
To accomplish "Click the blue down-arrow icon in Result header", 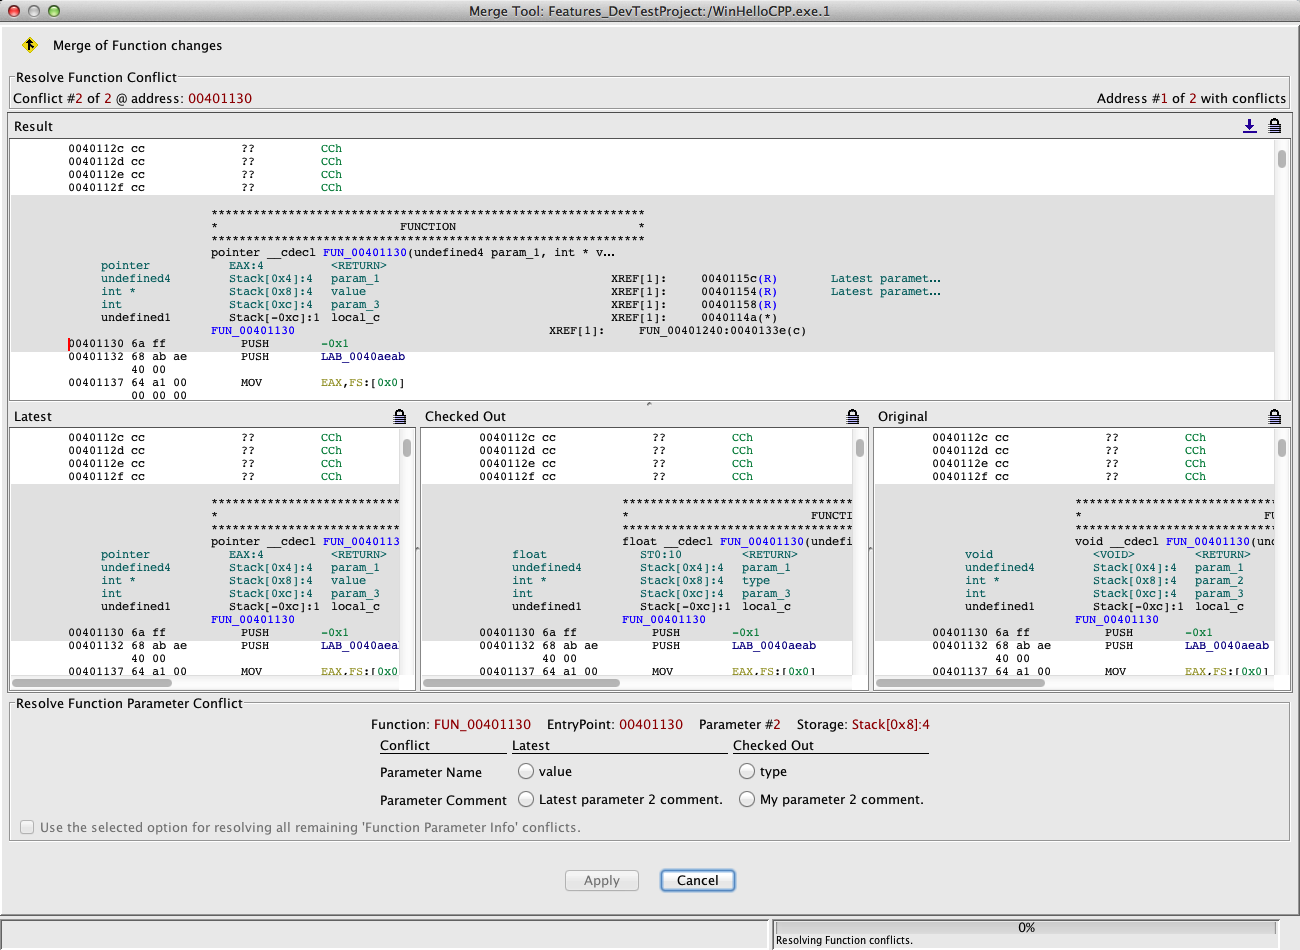I will (1249, 126).
